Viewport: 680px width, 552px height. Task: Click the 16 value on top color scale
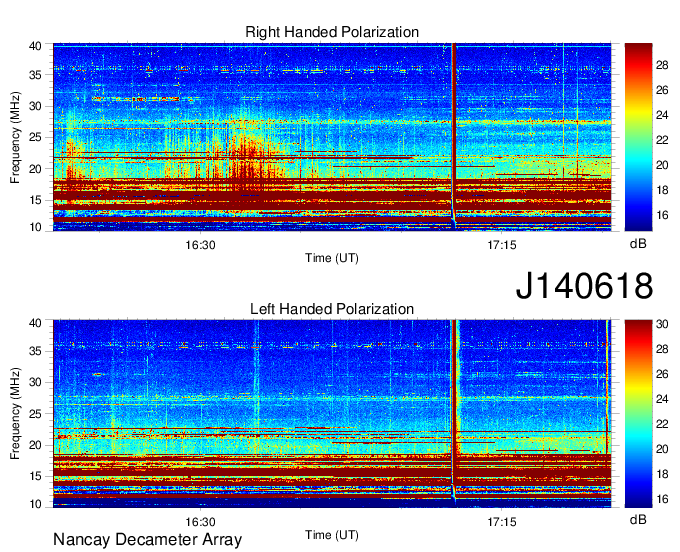coord(662,215)
